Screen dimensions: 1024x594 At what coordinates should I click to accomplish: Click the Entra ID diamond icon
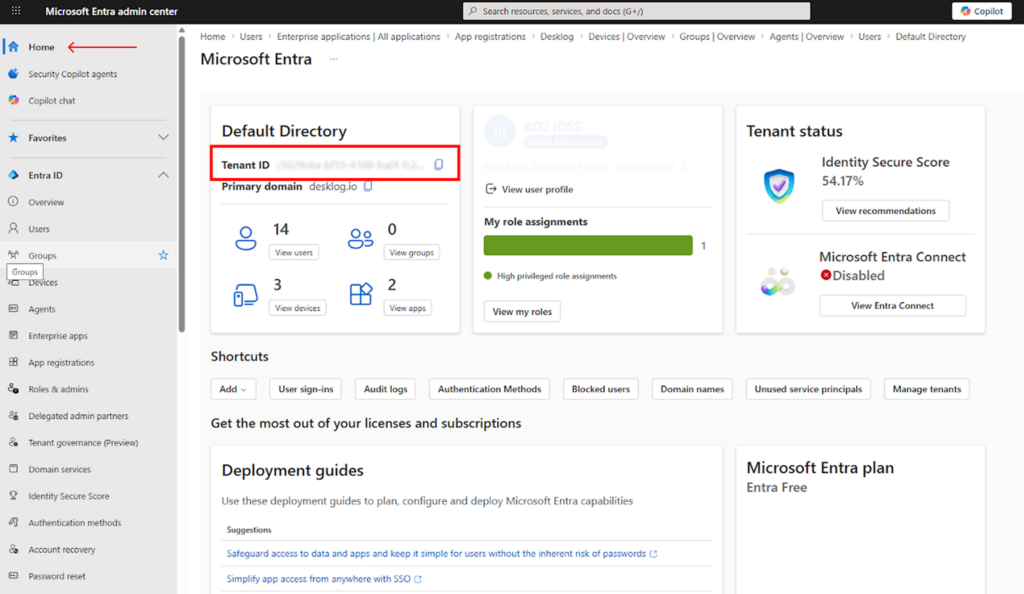click(13, 175)
